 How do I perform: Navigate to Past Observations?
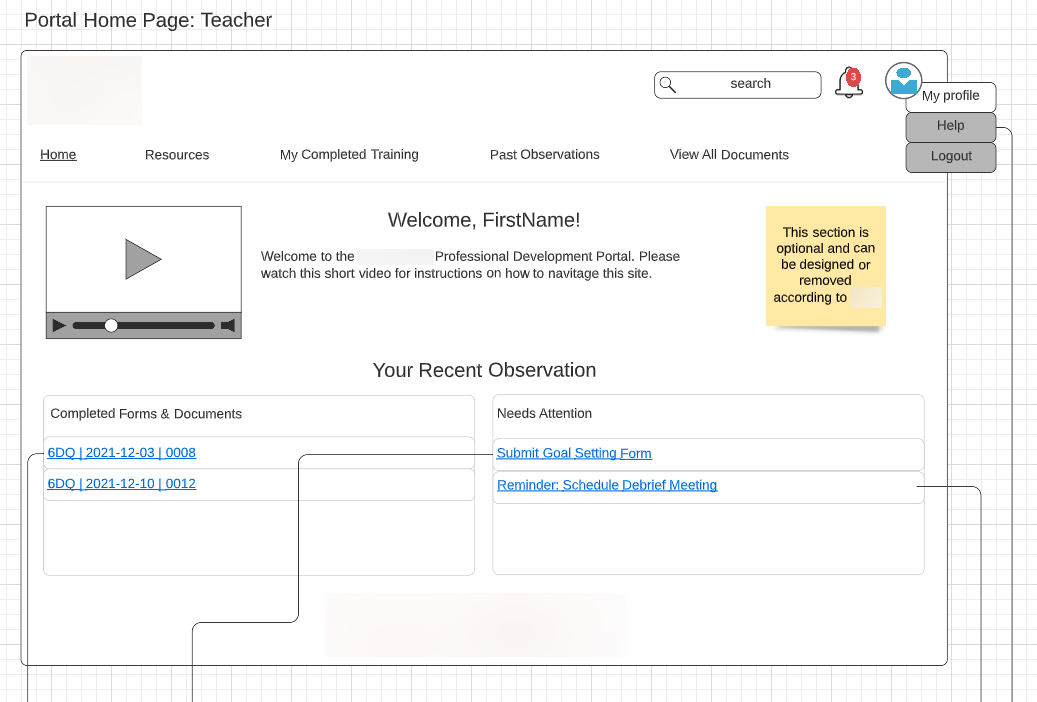(544, 155)
